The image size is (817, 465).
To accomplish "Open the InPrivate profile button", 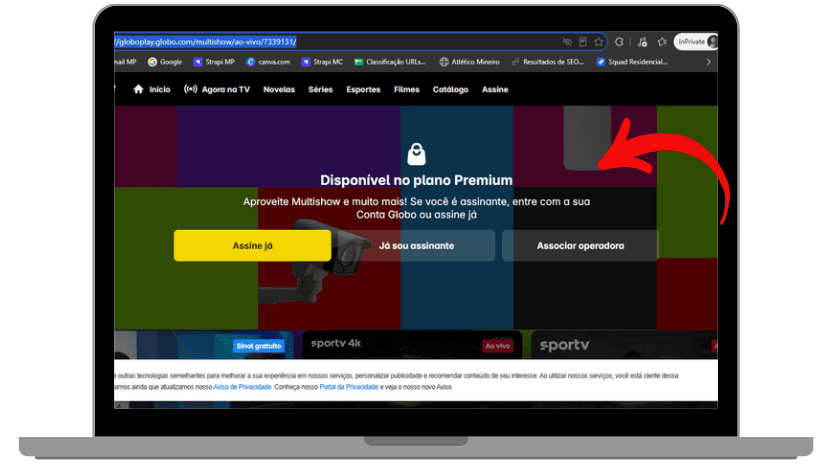I will tap(697, 42).
